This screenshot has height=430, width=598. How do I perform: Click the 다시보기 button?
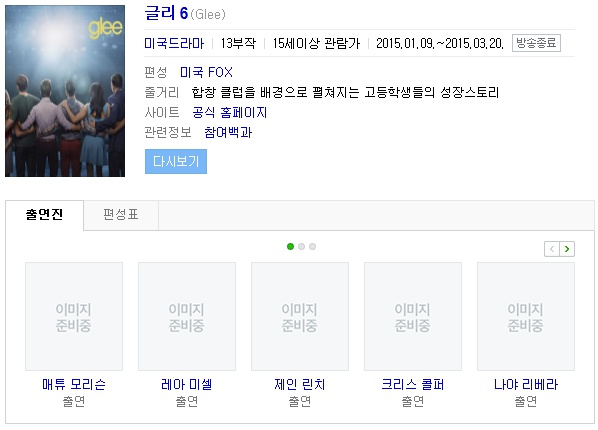pyautogui.click(x=176, y=161)
